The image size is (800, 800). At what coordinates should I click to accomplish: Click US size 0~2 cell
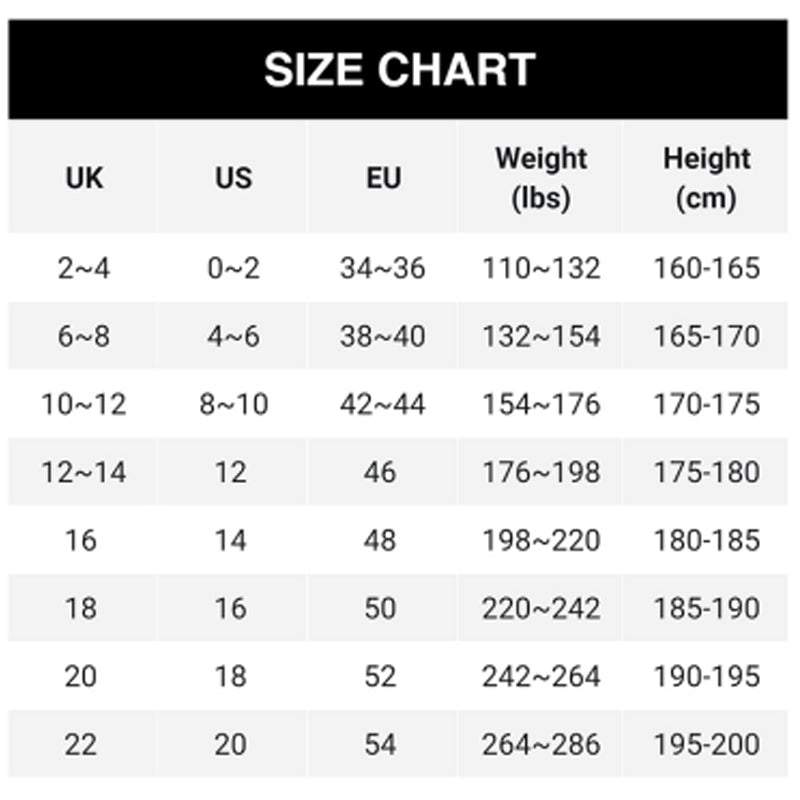tap(233, 268)
